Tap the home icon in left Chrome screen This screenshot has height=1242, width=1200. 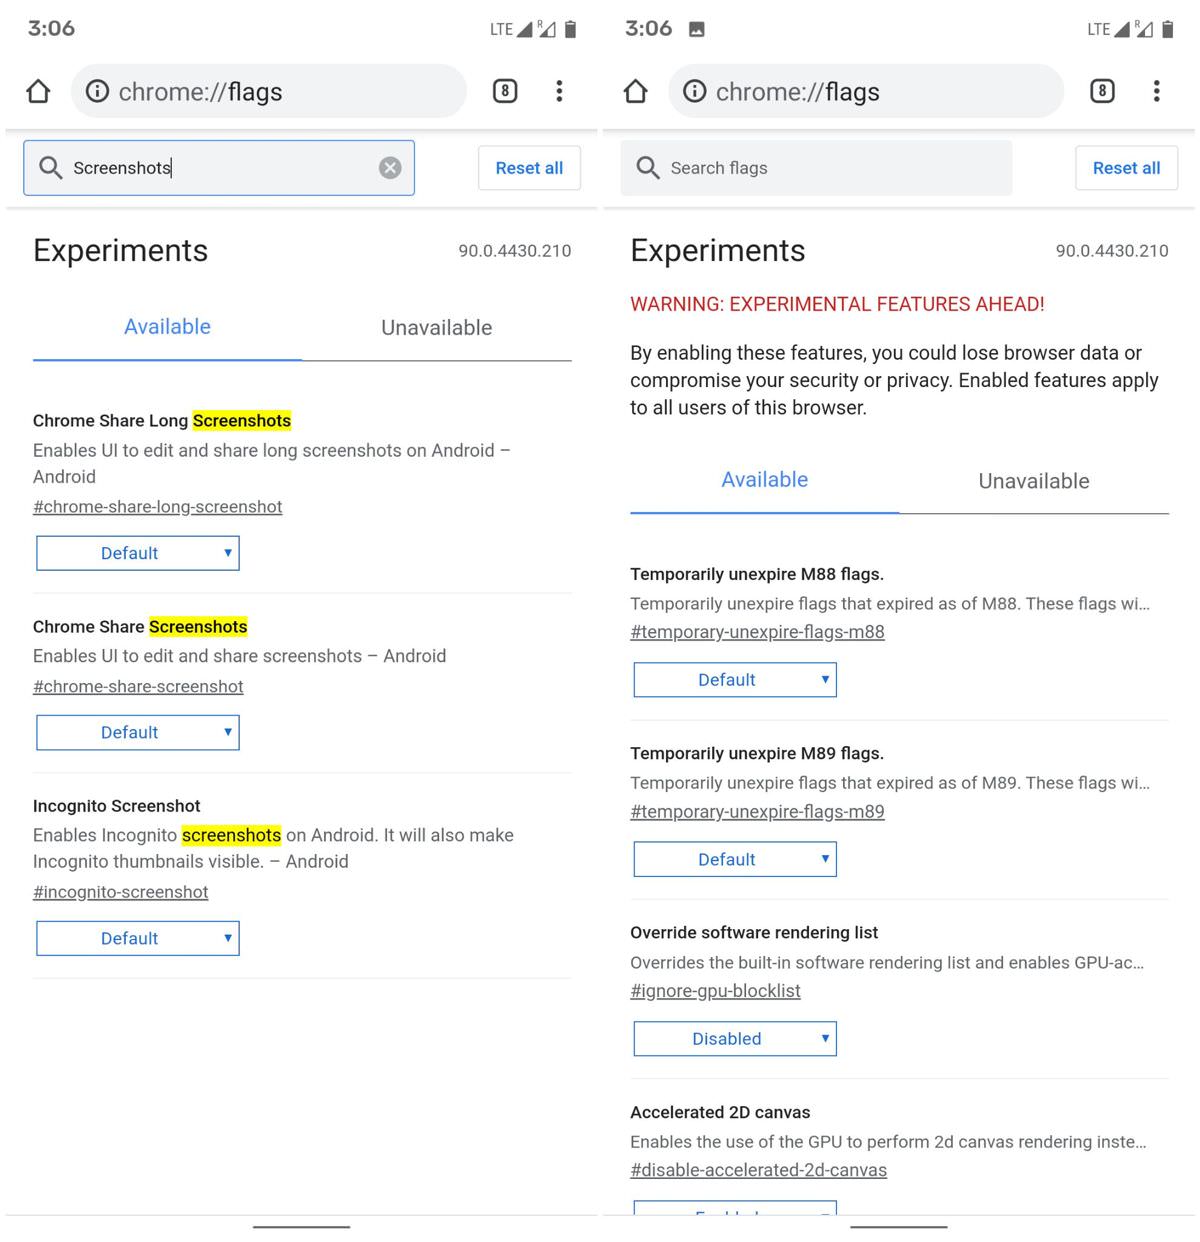[38, 92]
